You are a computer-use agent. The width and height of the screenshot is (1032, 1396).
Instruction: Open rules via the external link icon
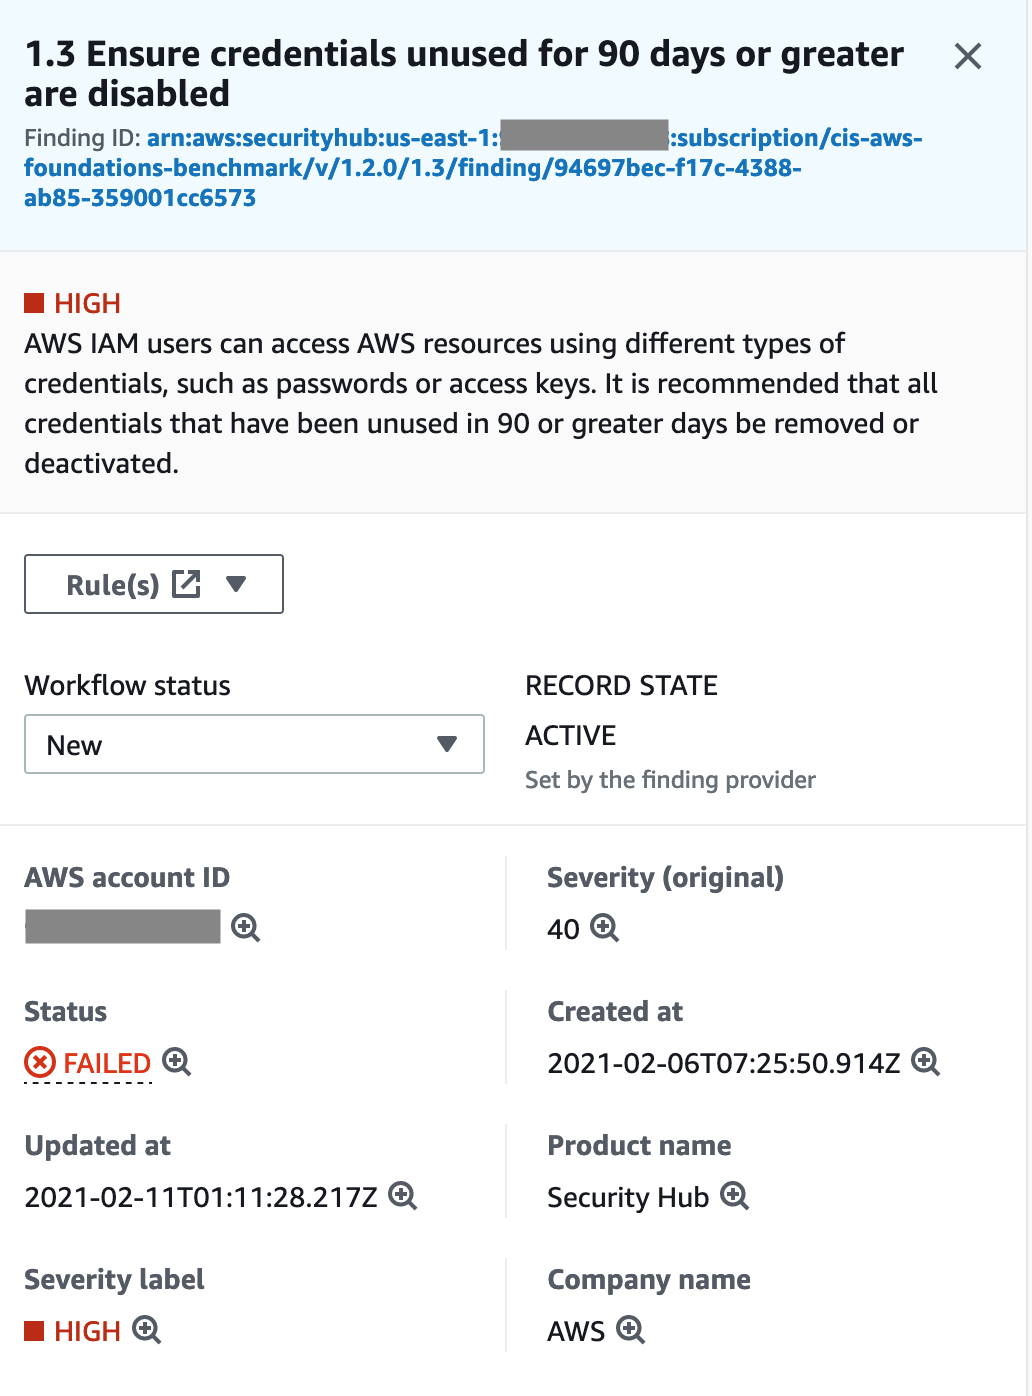click(185, 583)
